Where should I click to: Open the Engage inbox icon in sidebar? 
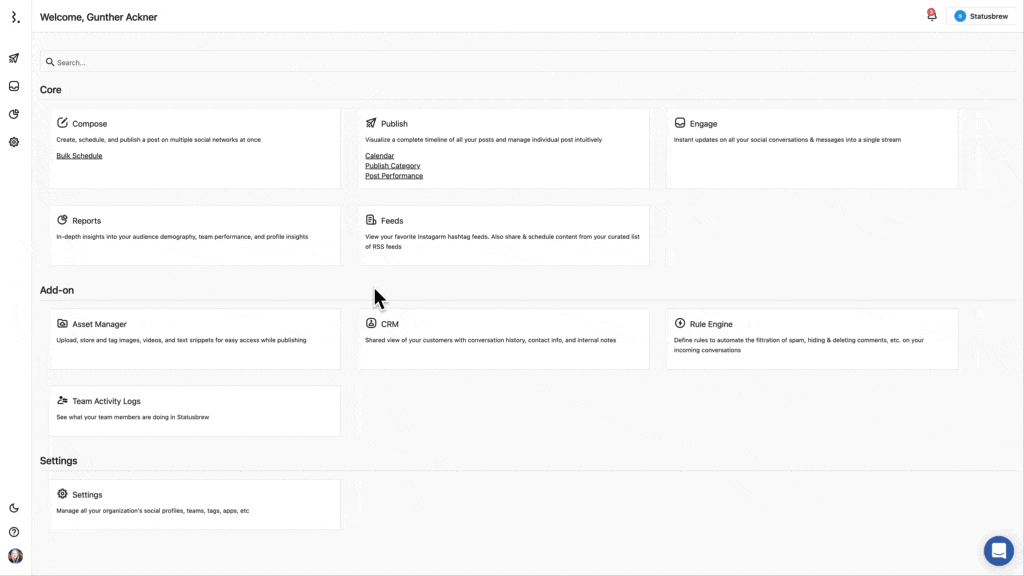pos(13,86)
